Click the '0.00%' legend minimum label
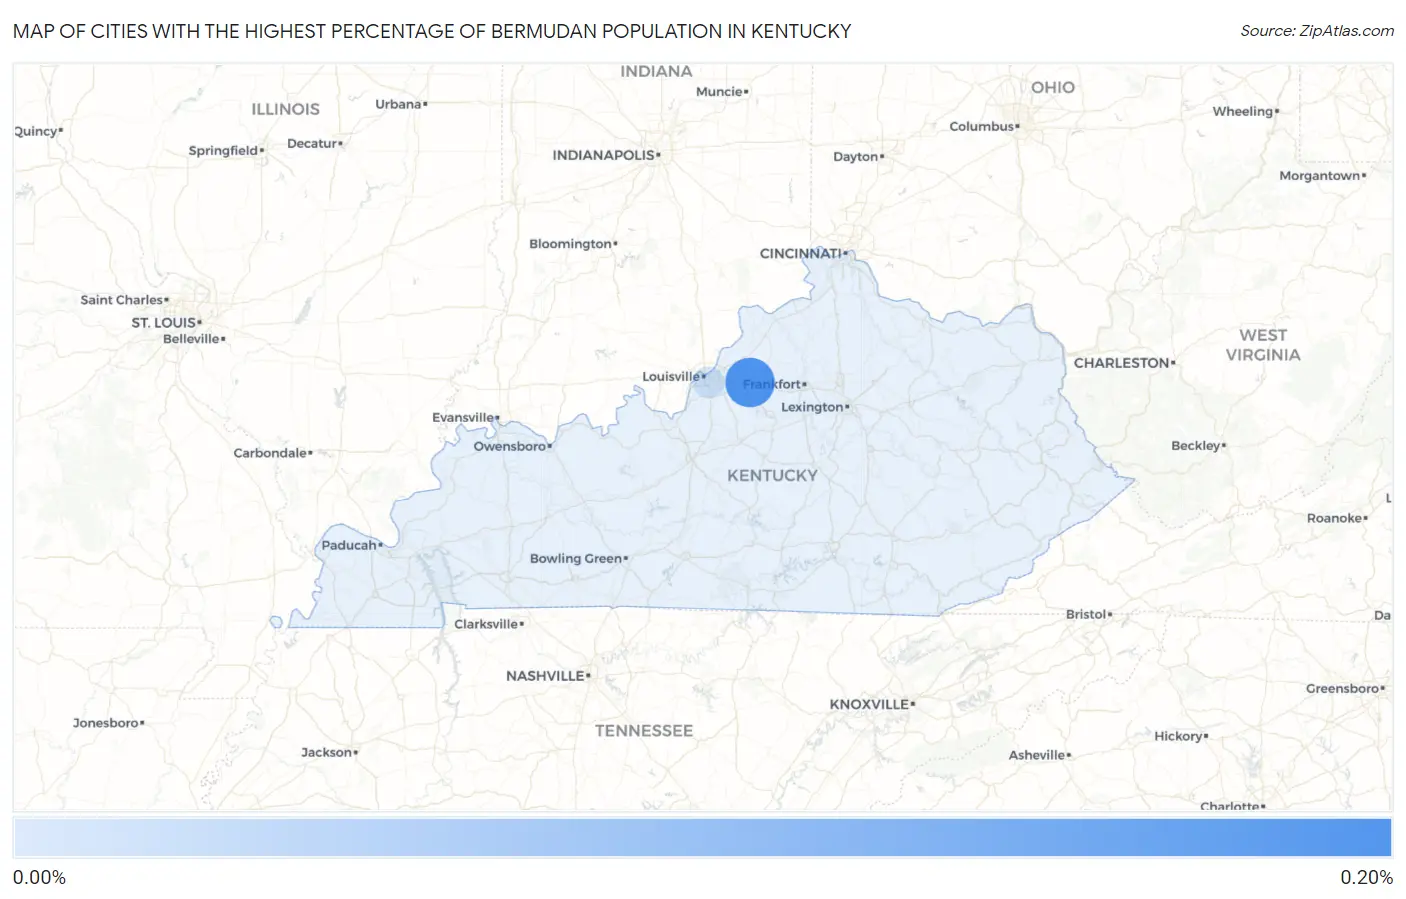This screenshot has width=1406, height=899. click(39, 877)
